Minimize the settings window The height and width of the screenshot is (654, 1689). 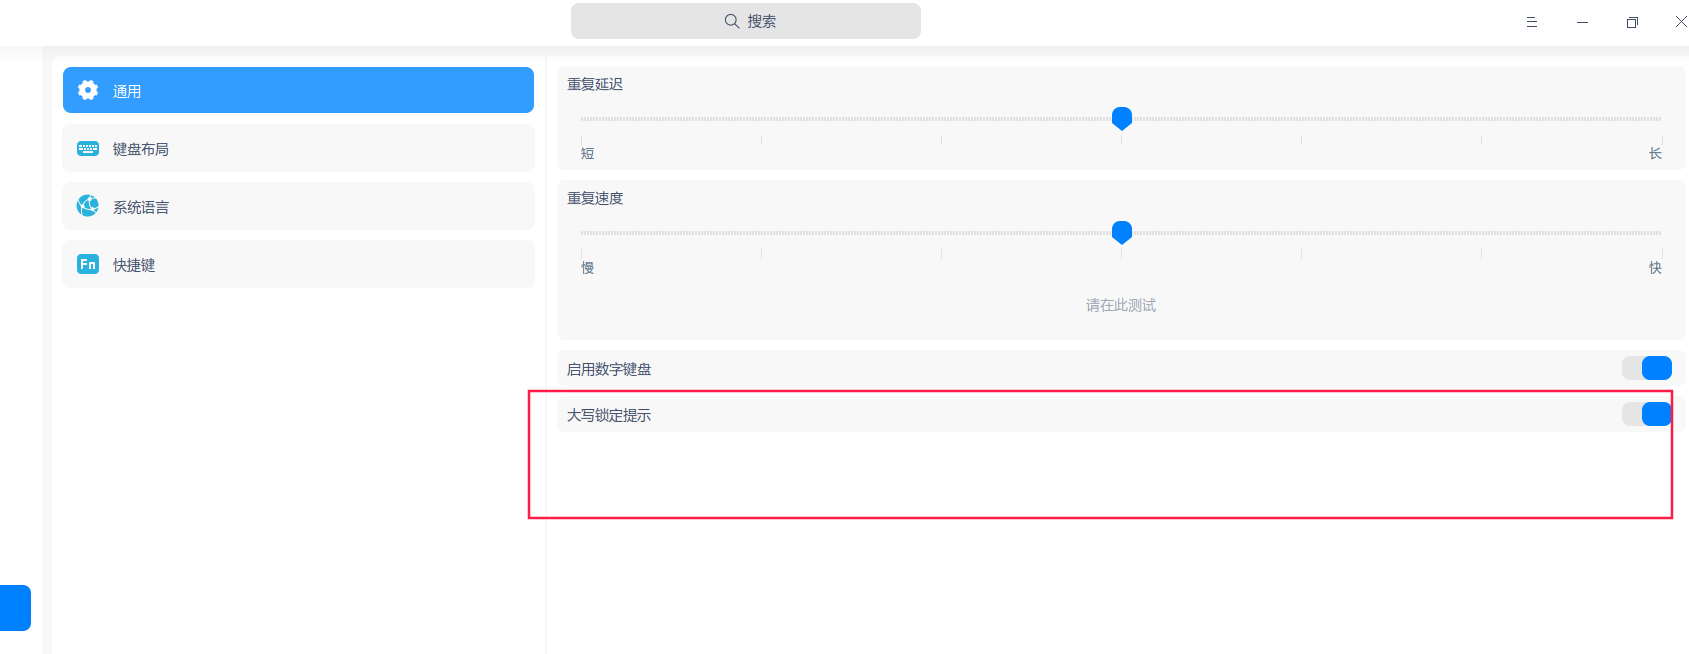click(1582, 22)
